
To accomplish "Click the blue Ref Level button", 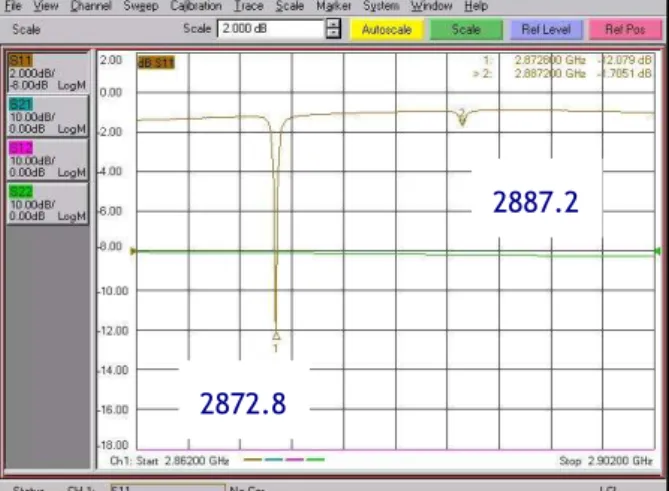I will [546, 29].
